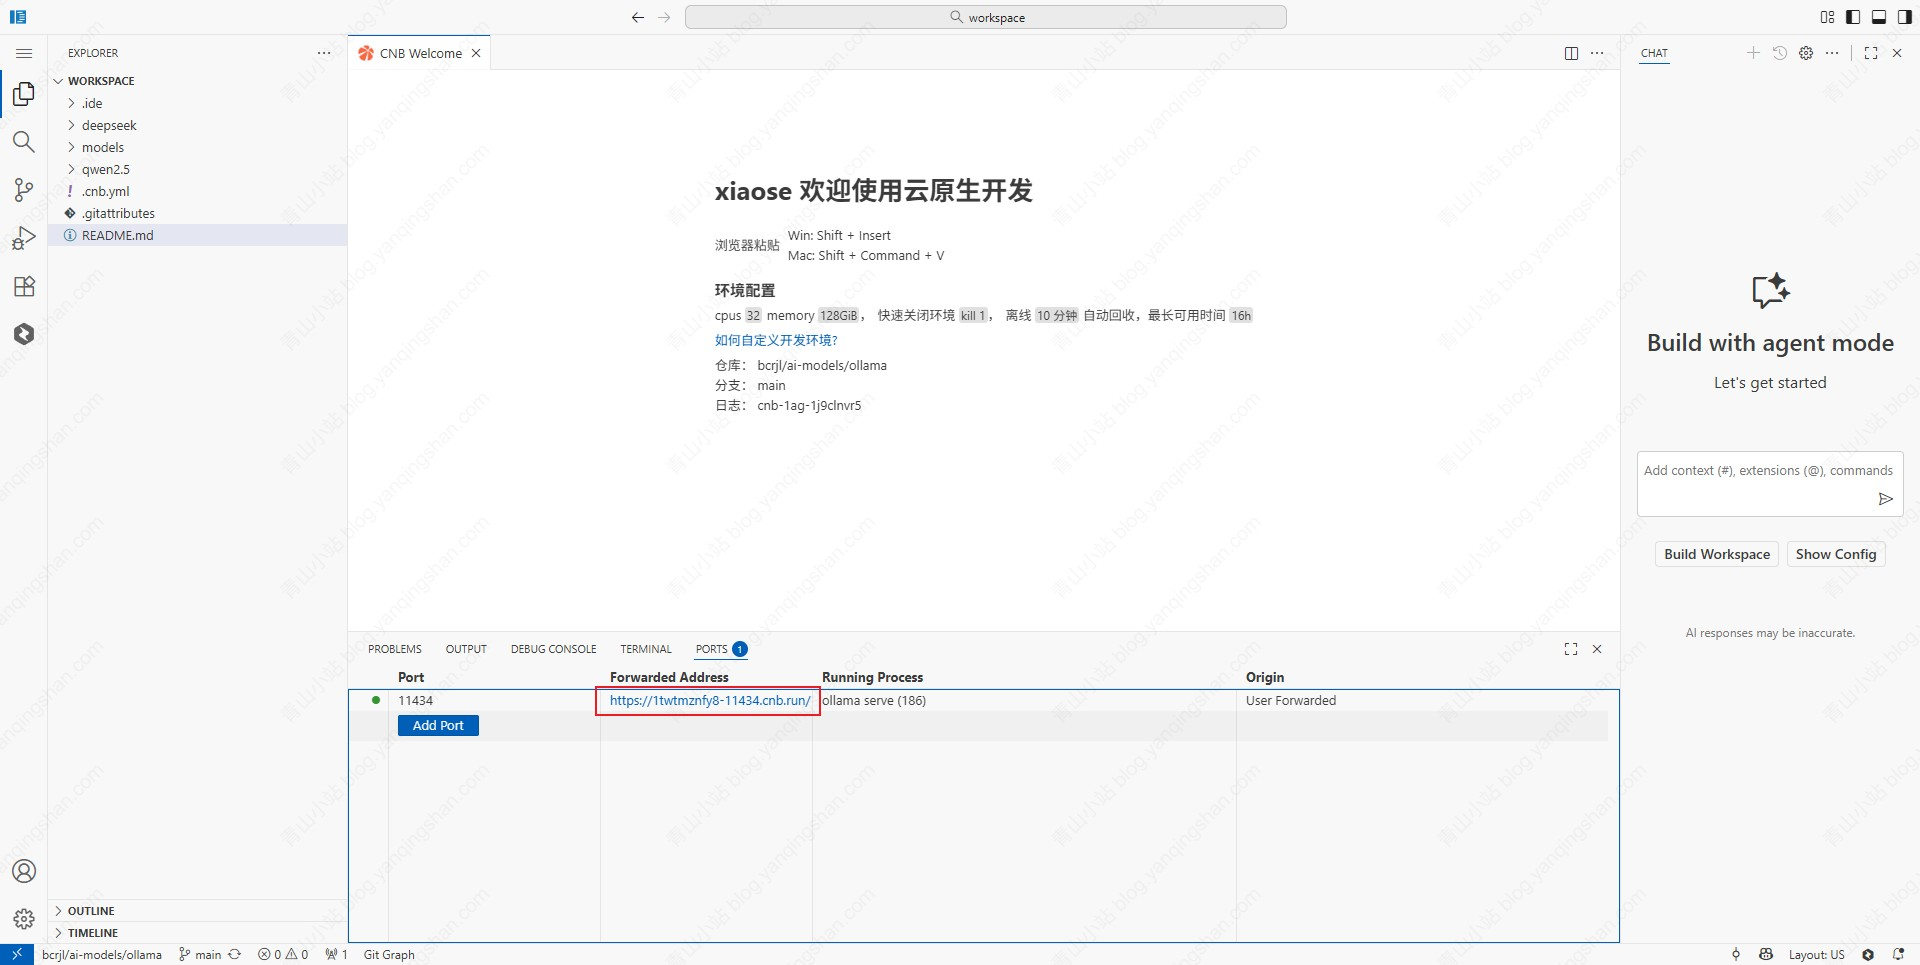This screenshot has width=1920, height=965.
Task: Open the Accounts icon
Action: tap(24, 871)
